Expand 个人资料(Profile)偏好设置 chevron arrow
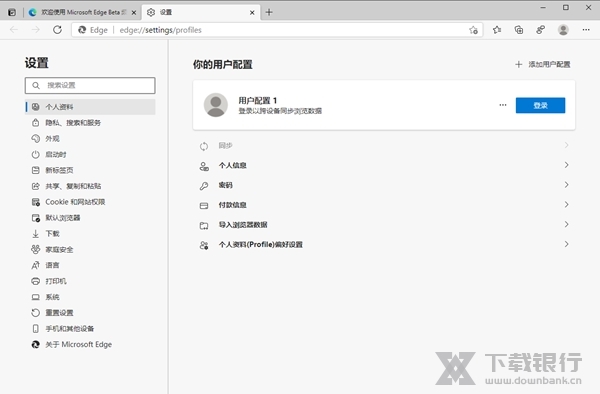This screenshot has width=600, height=394. (566, 244)
